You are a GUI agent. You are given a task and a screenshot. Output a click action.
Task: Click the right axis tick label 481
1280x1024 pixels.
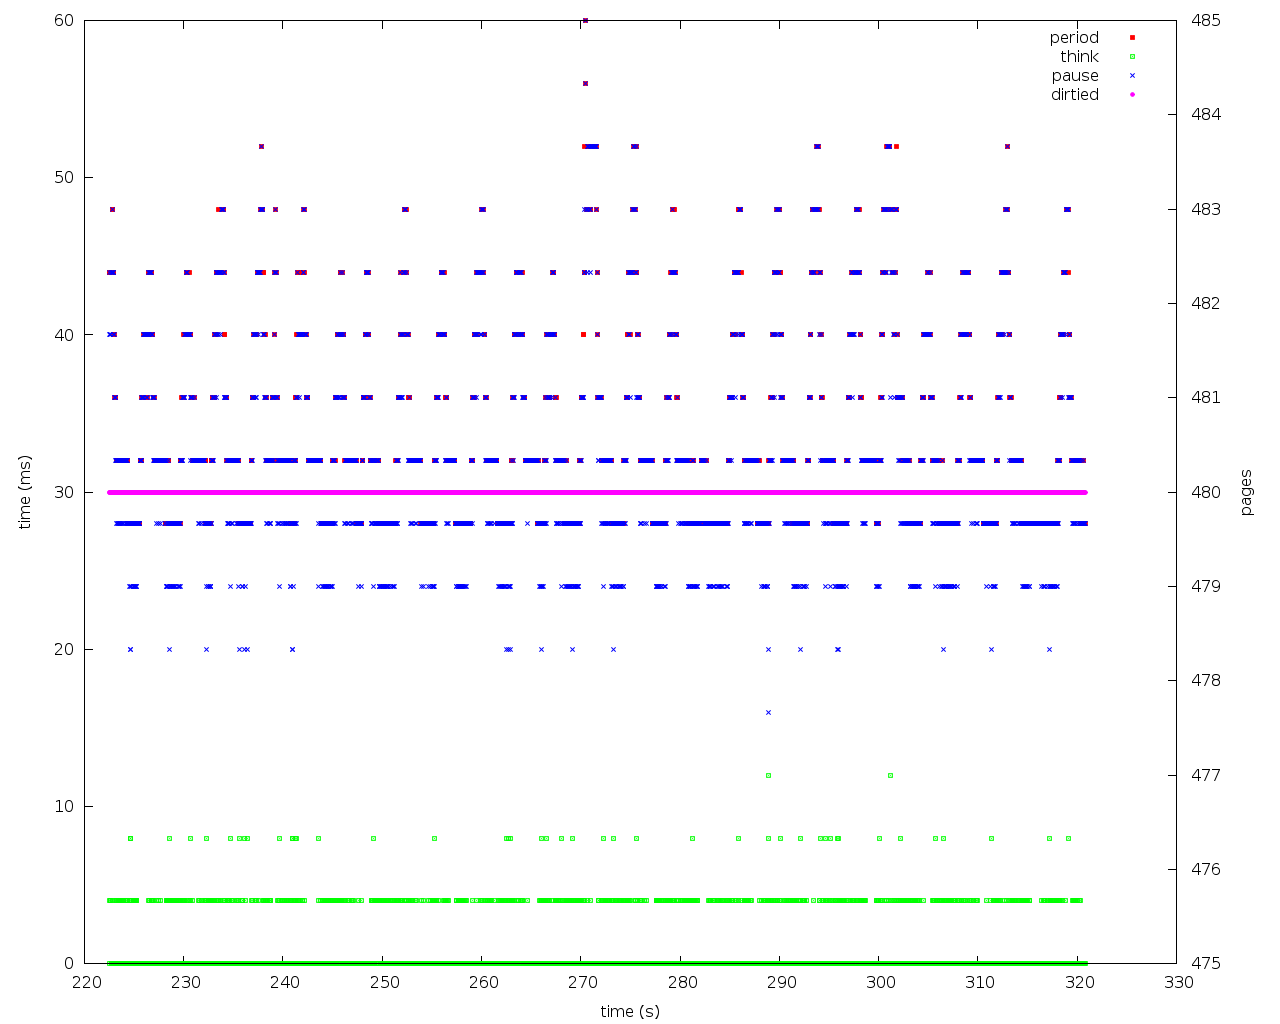pos(1206,397)
